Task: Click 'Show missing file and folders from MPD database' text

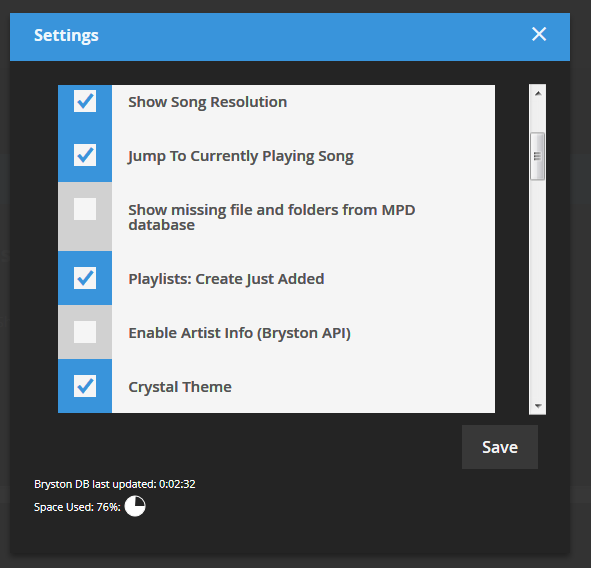Action: tap(272, 217)
